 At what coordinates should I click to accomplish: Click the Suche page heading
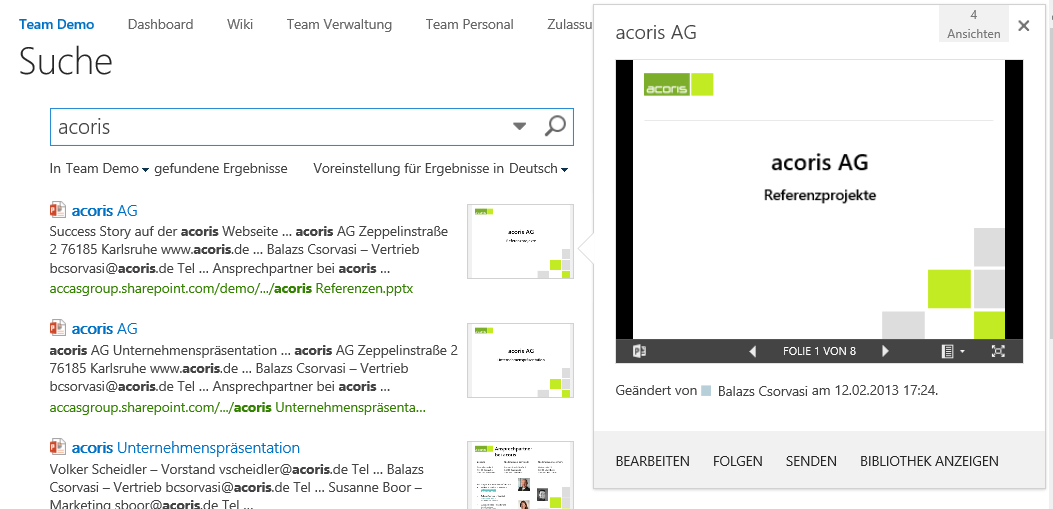[66, 62]
